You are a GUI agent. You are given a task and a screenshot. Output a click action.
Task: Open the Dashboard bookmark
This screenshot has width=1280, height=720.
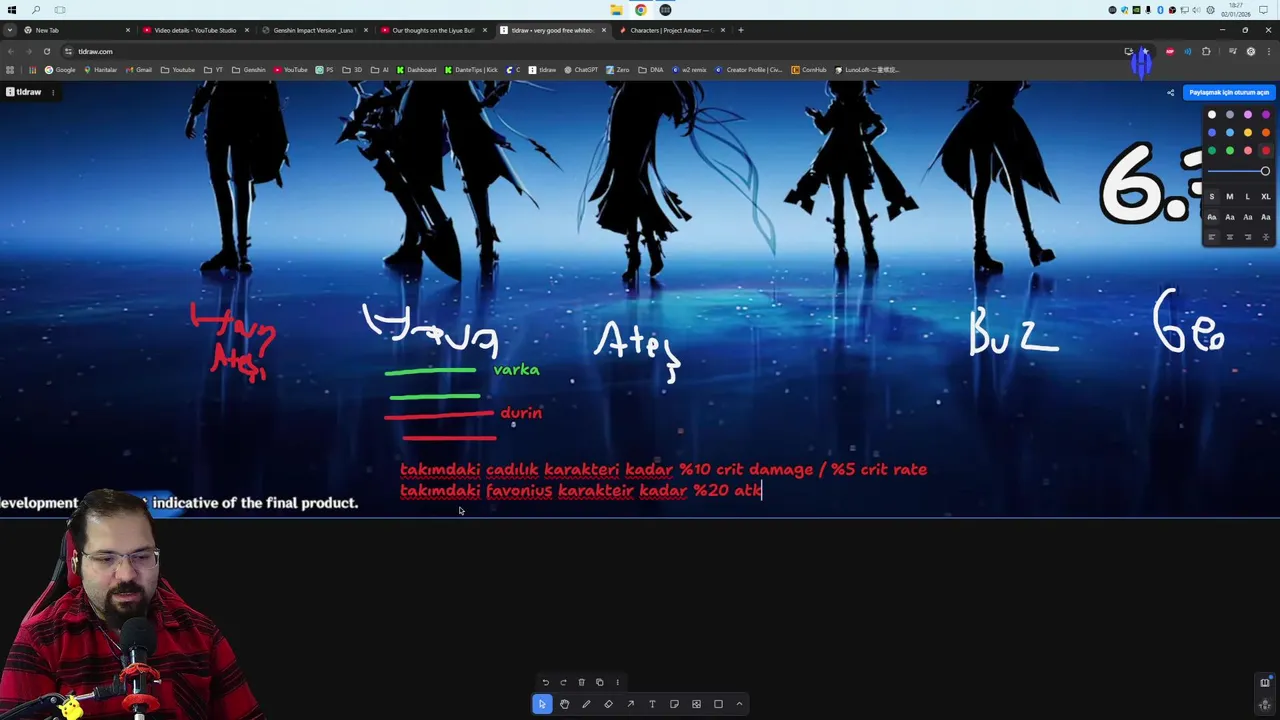coord(416,70)
